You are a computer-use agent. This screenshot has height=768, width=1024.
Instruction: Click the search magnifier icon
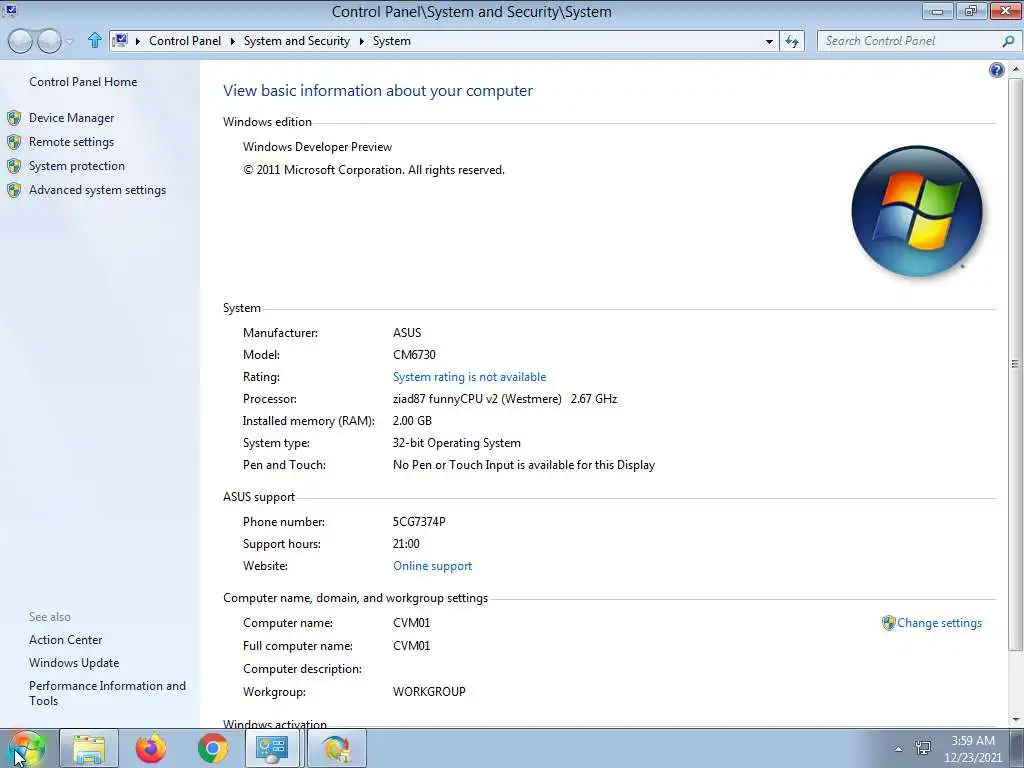(1008, 40)
